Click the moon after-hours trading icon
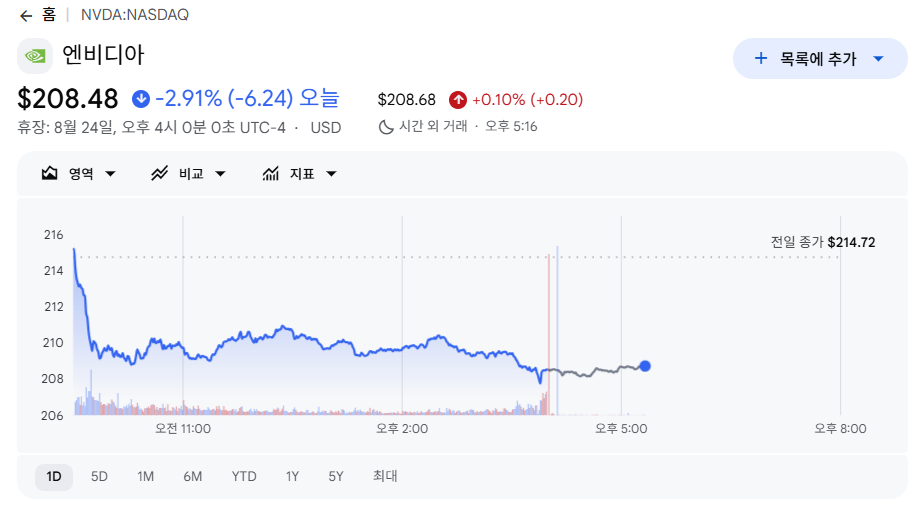Image resolution: width=922 pixels, height=507 pixels. [386, 127]
